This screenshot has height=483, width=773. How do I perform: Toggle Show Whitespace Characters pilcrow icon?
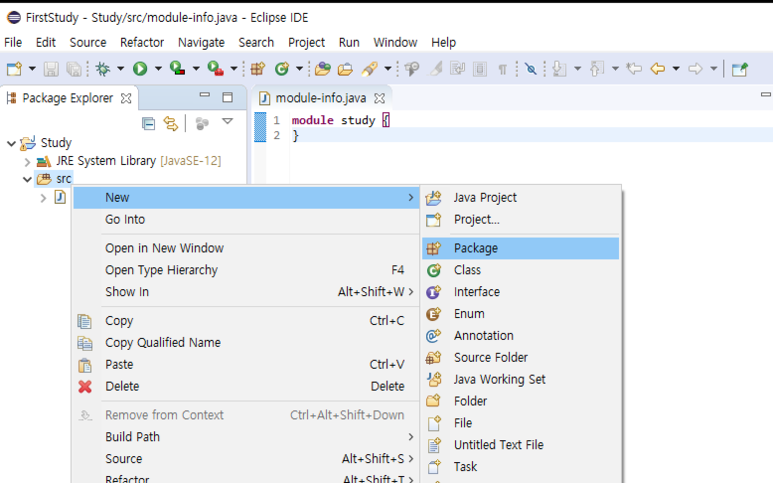(502, 69)
